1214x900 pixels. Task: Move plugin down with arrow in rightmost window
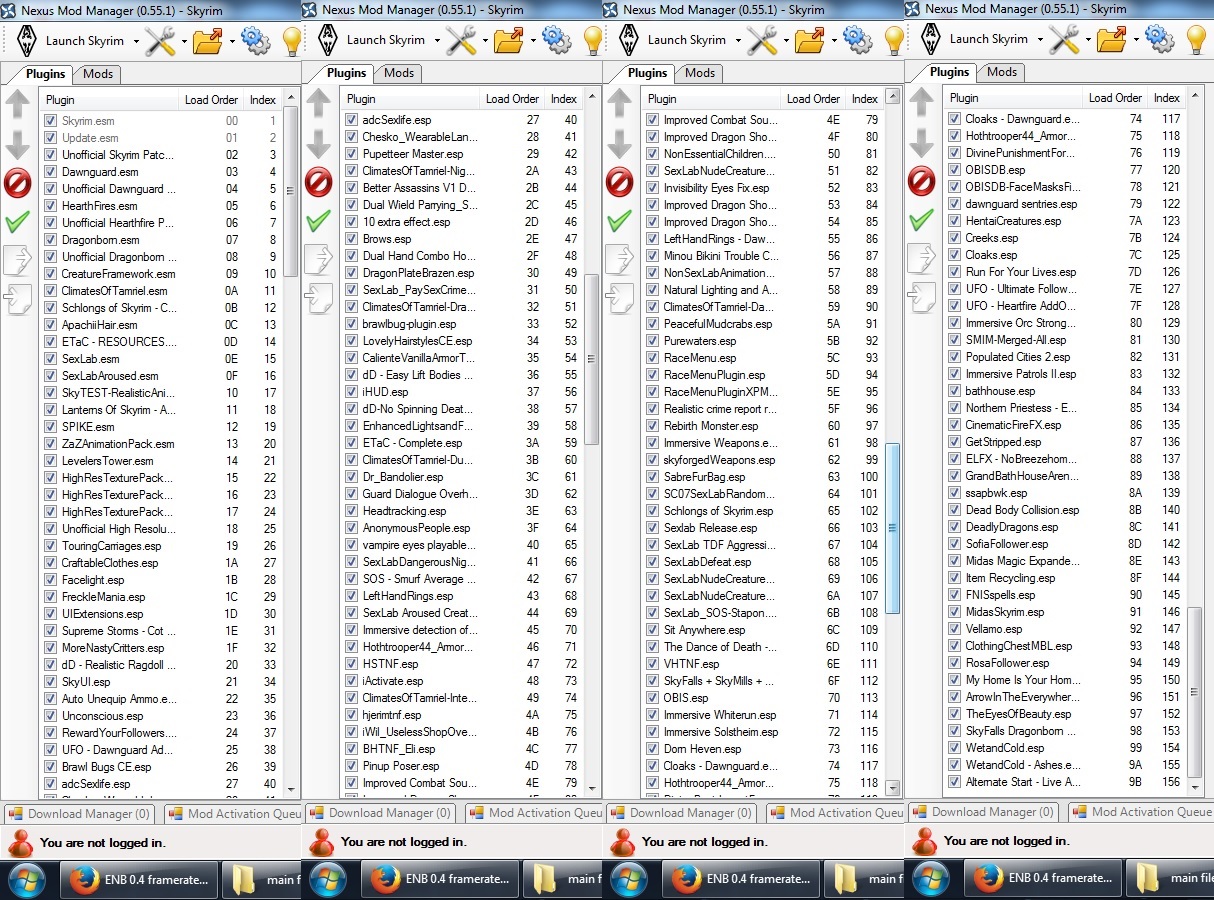coord(922,143)
